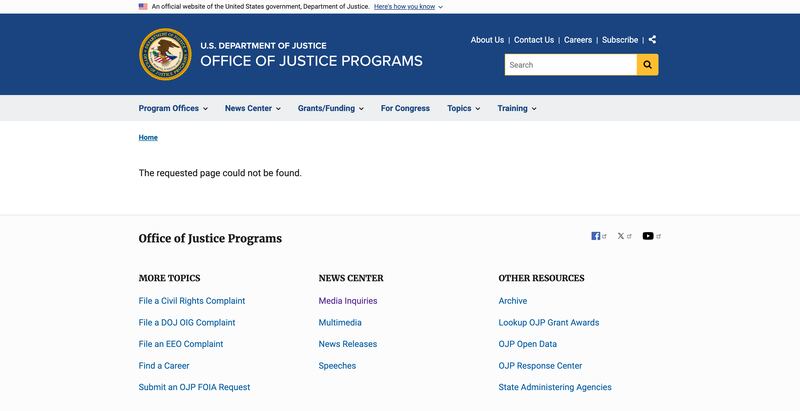Expand the "Here's how you know" banner
The width and height of the screenshot is (800, 411).
tap(408, 6)
